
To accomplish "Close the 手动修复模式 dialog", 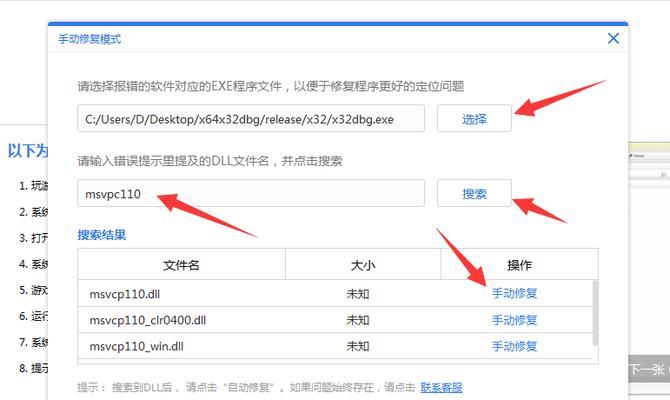I will pos(613,38).
